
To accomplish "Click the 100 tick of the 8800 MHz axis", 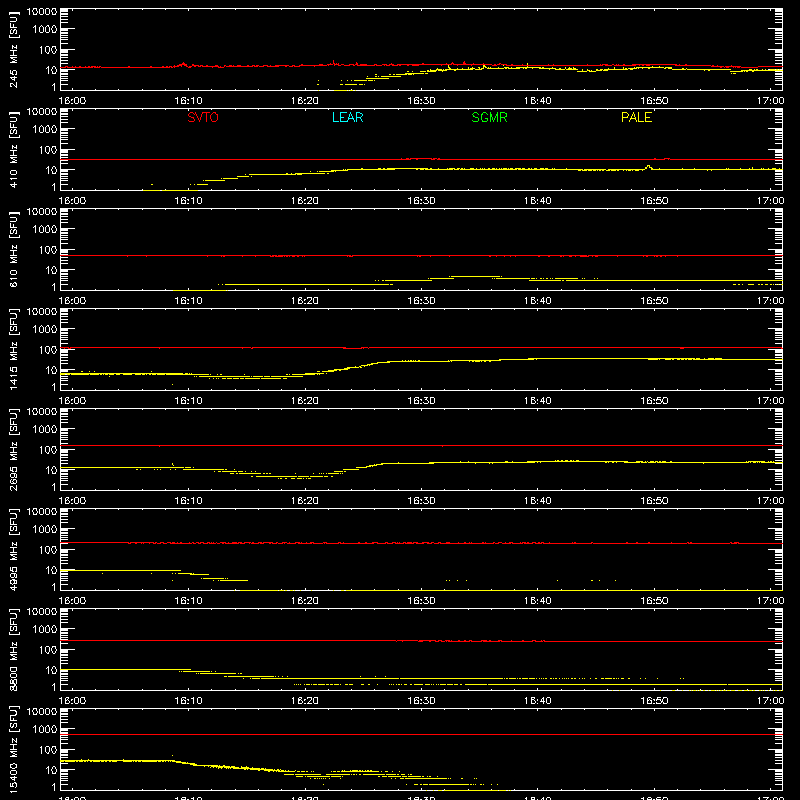I will pyautogui.click(x=48, y=650).
